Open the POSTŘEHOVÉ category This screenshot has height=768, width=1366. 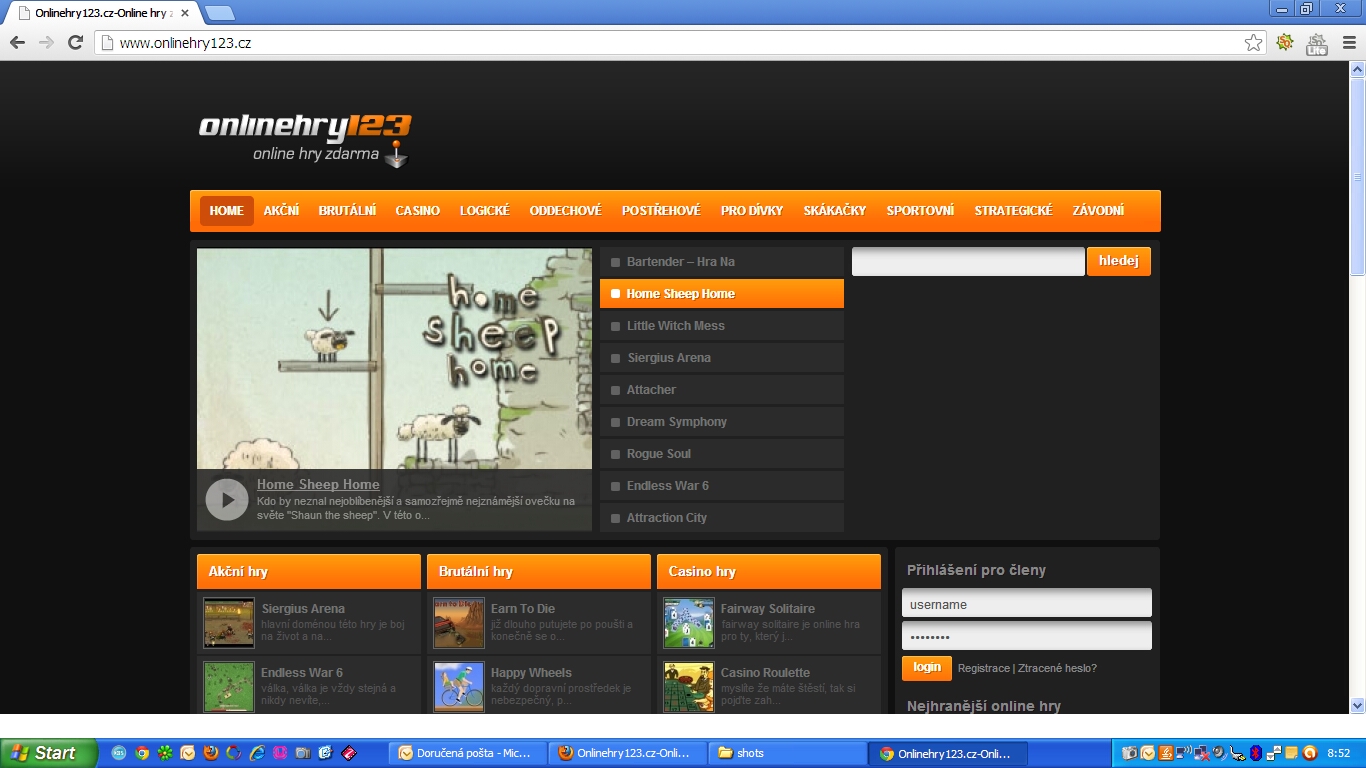click(x=661, y=211)
